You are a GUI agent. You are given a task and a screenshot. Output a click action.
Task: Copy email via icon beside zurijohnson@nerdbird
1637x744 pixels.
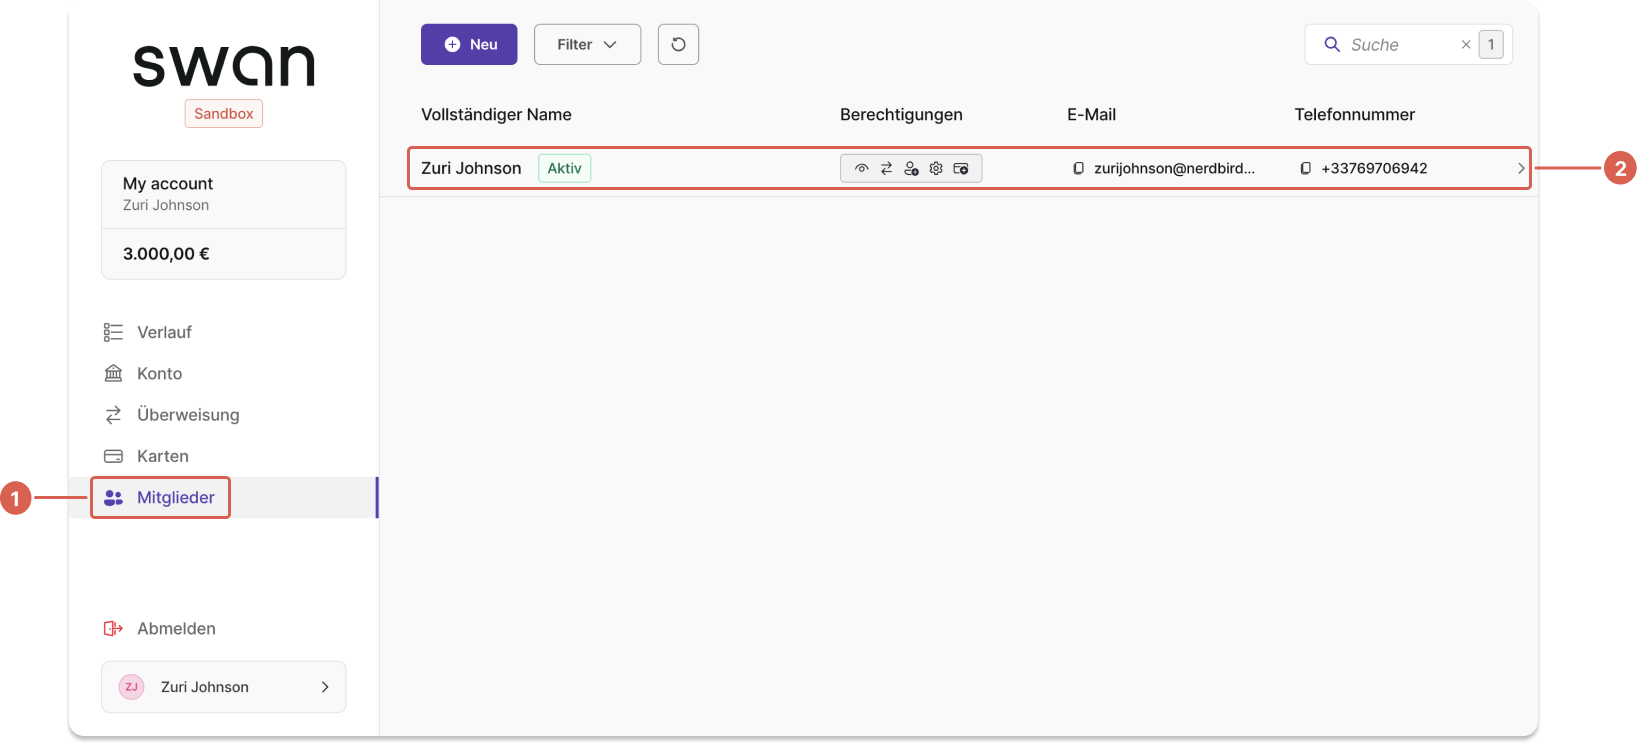[1078, 168]
